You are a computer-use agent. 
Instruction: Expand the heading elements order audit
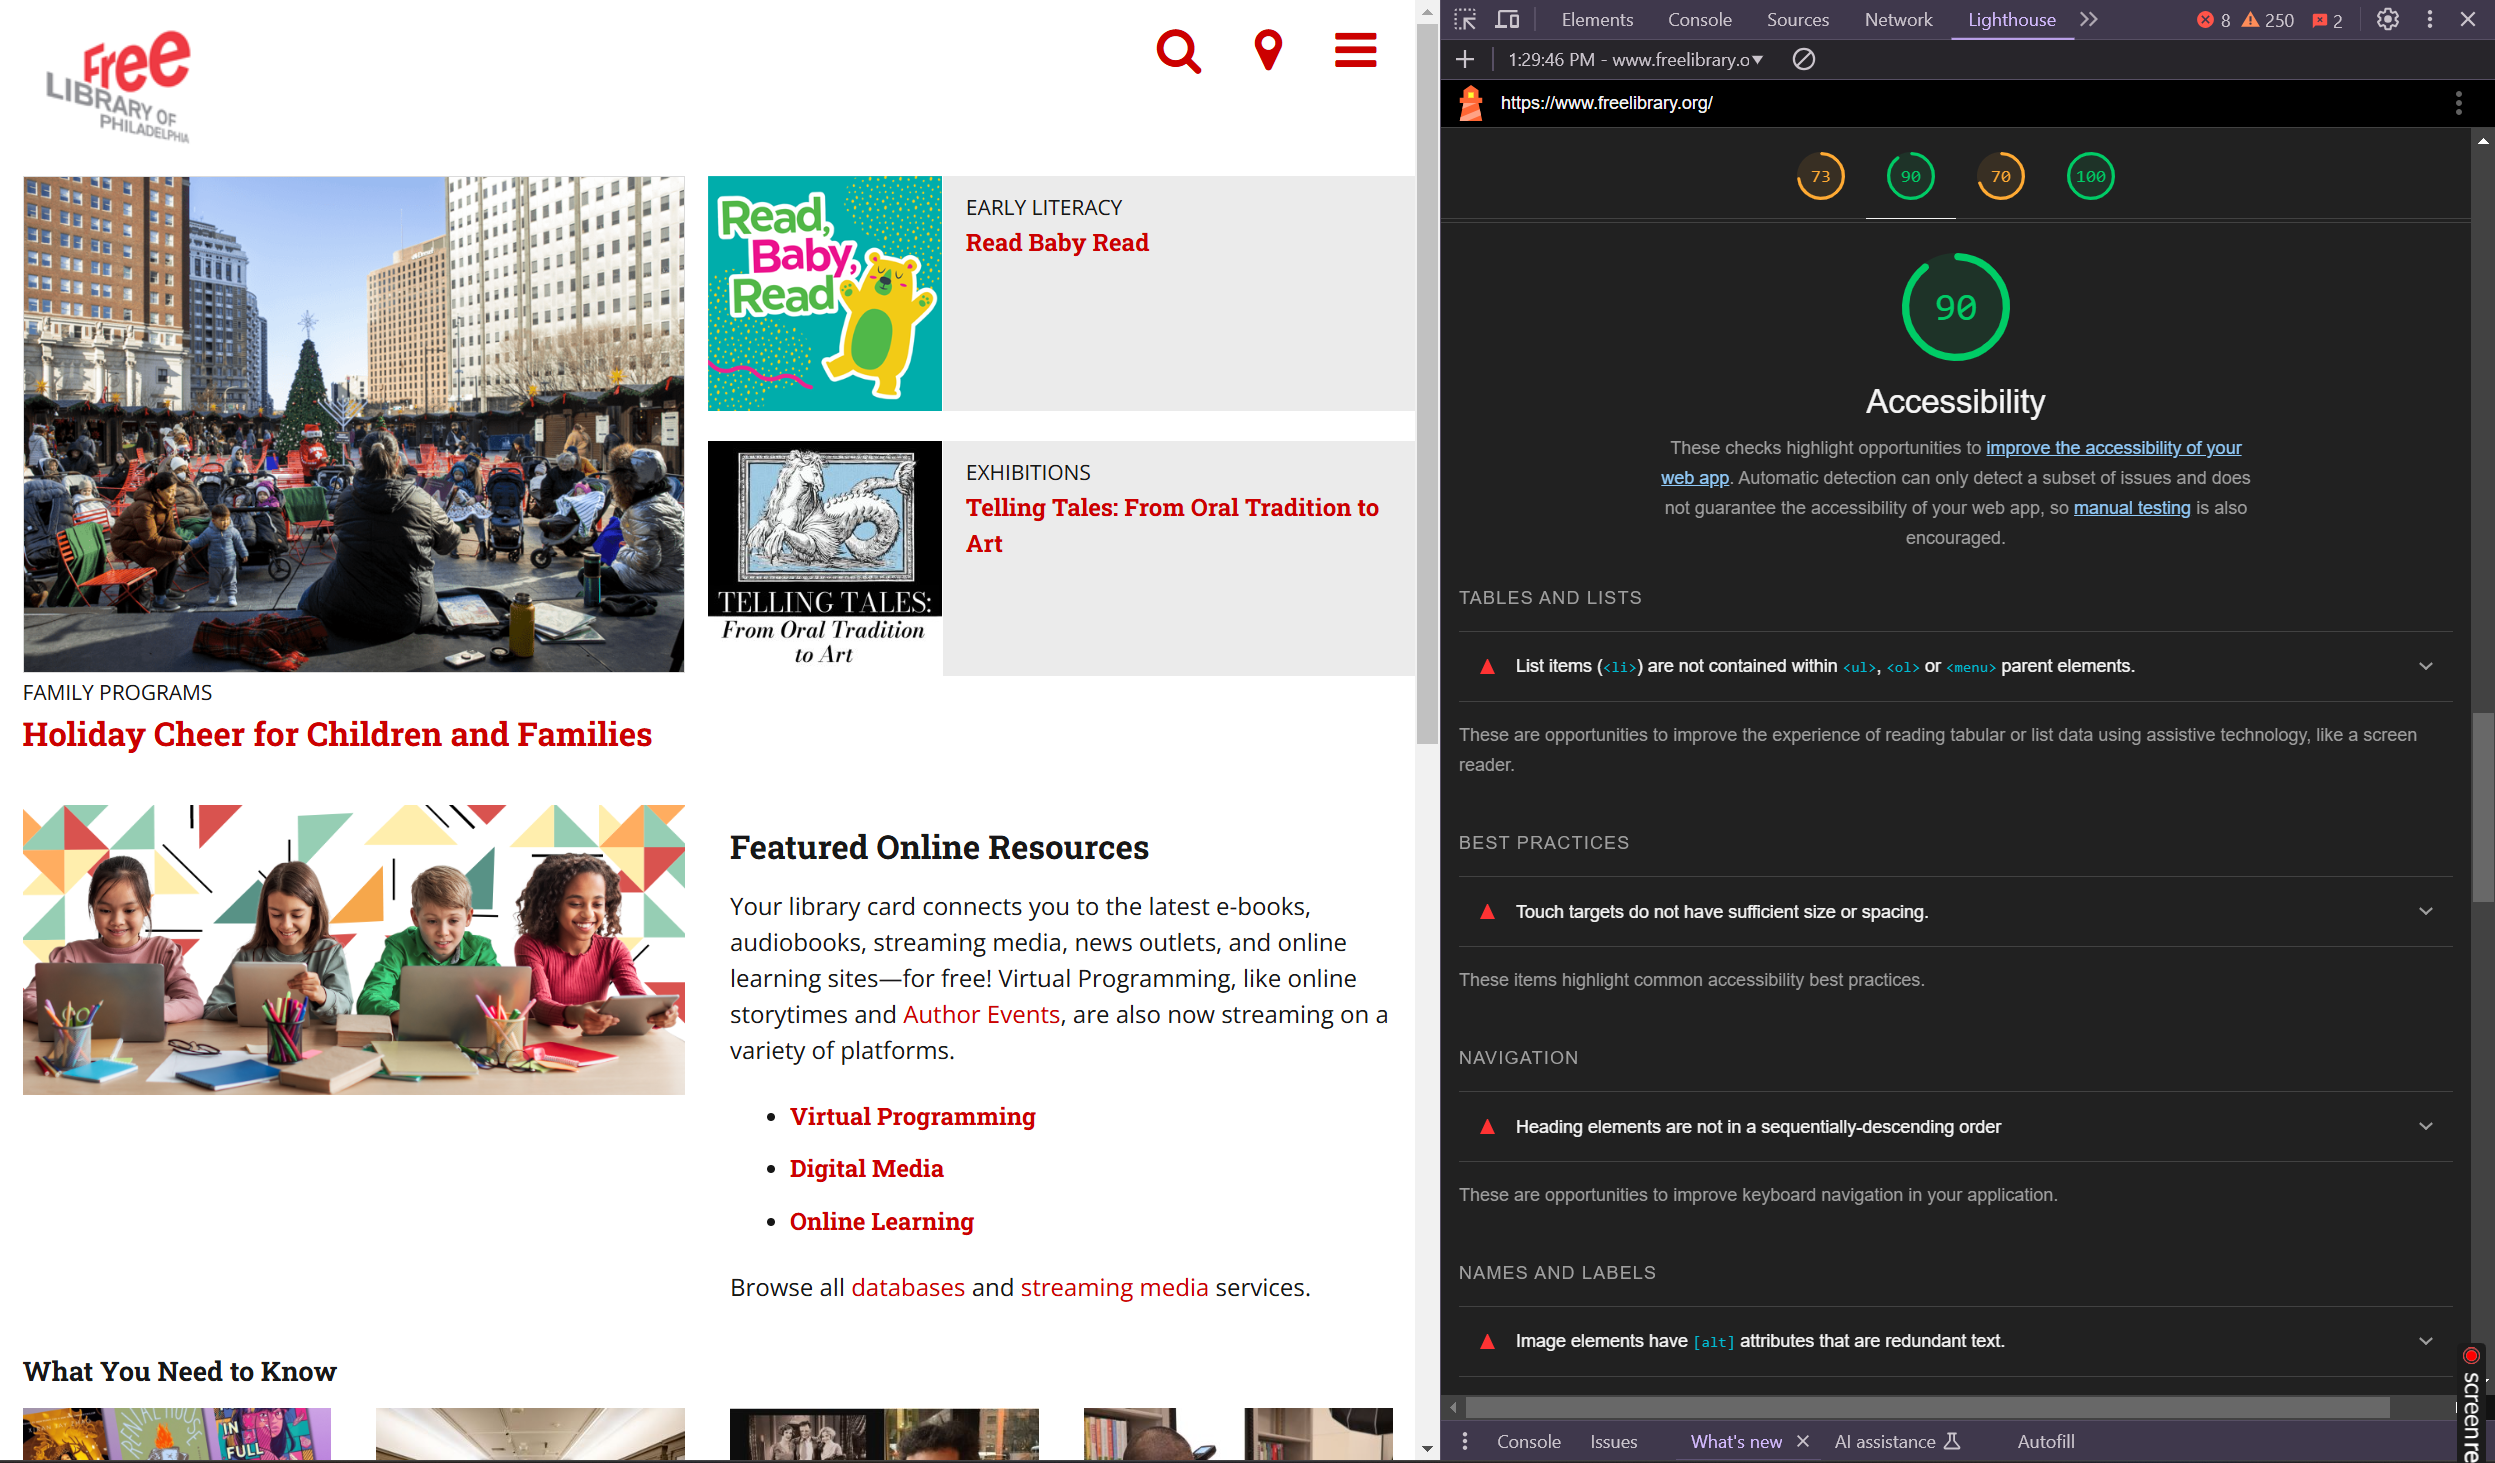click(1955, 1126)
